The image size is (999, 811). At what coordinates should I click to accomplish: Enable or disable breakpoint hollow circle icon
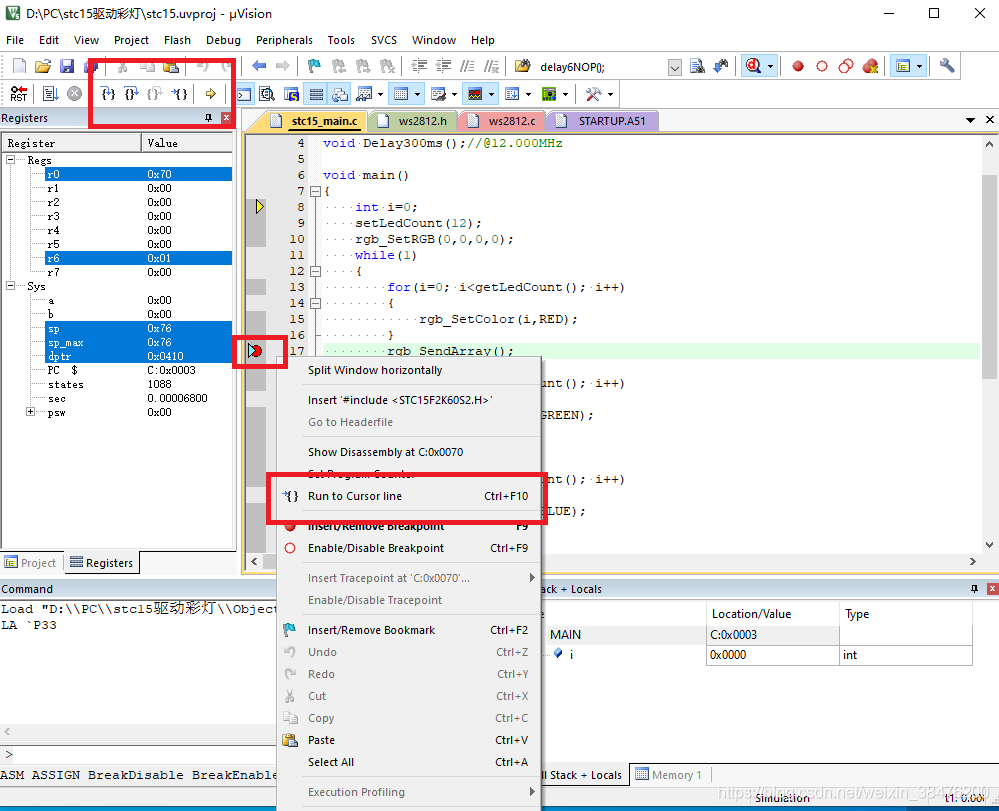[822, 66]
